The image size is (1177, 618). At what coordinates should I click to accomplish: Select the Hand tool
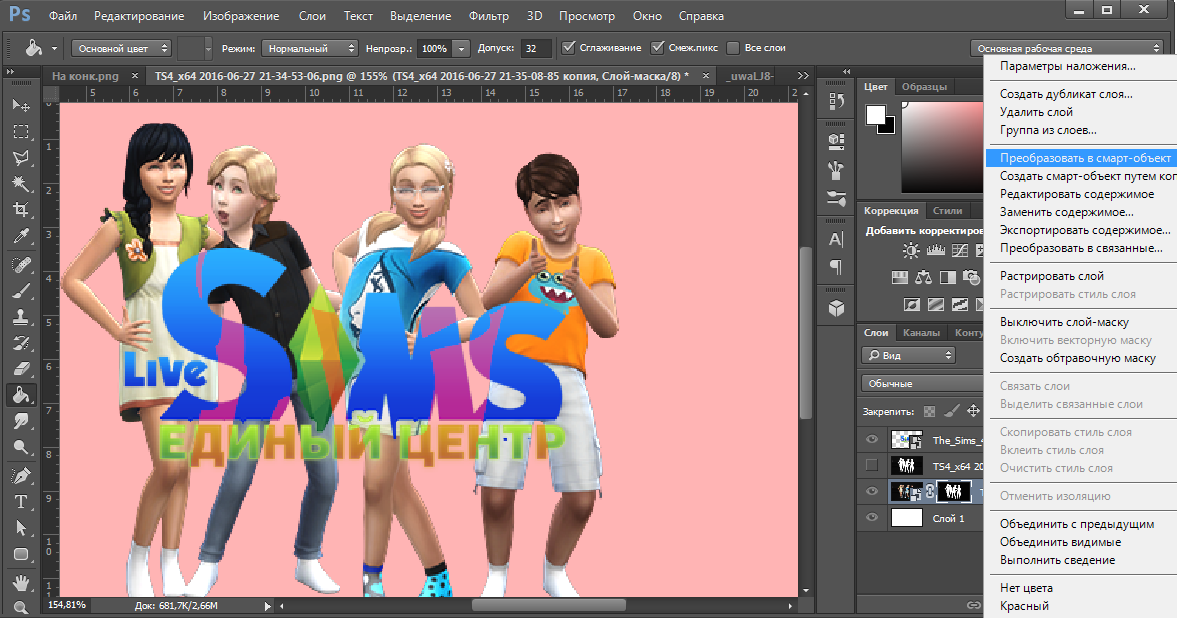point(21,582)
